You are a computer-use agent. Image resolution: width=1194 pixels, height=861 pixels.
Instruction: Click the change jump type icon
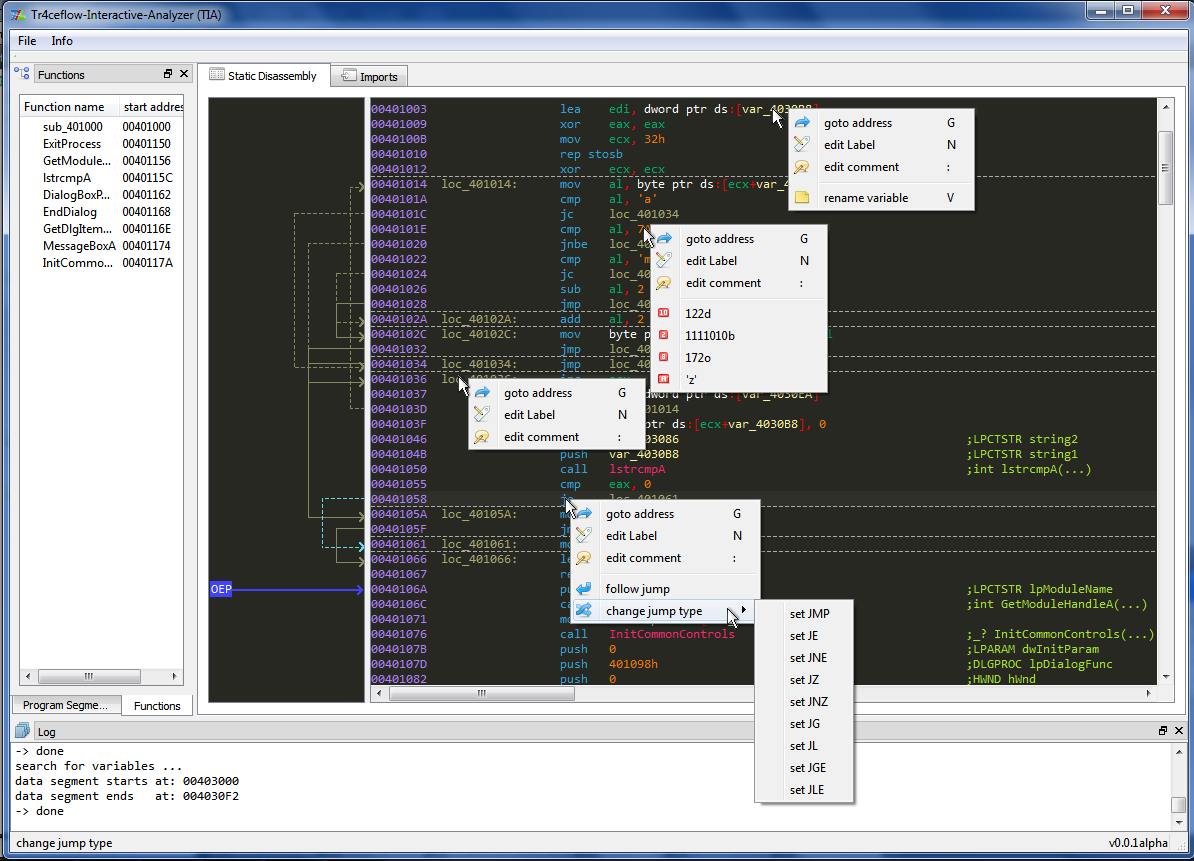(584, 611)
